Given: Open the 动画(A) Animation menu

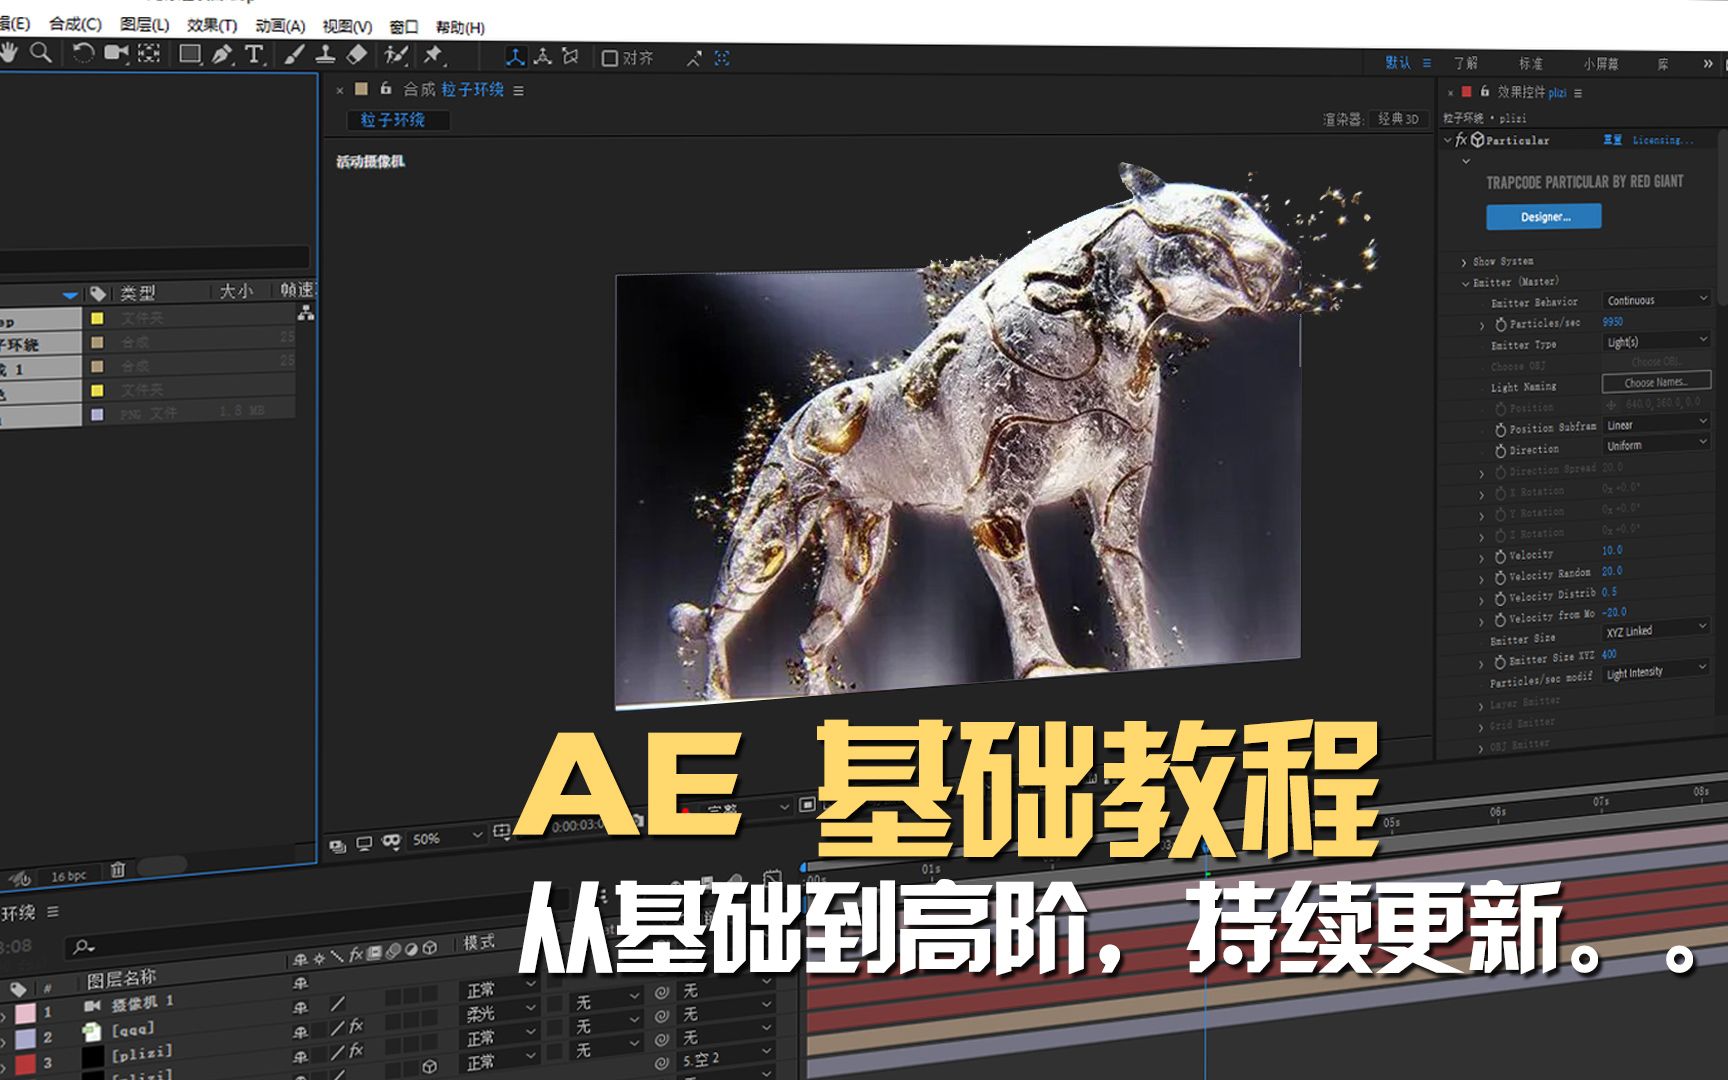Looking at the screenshot, I should point(280,26).
